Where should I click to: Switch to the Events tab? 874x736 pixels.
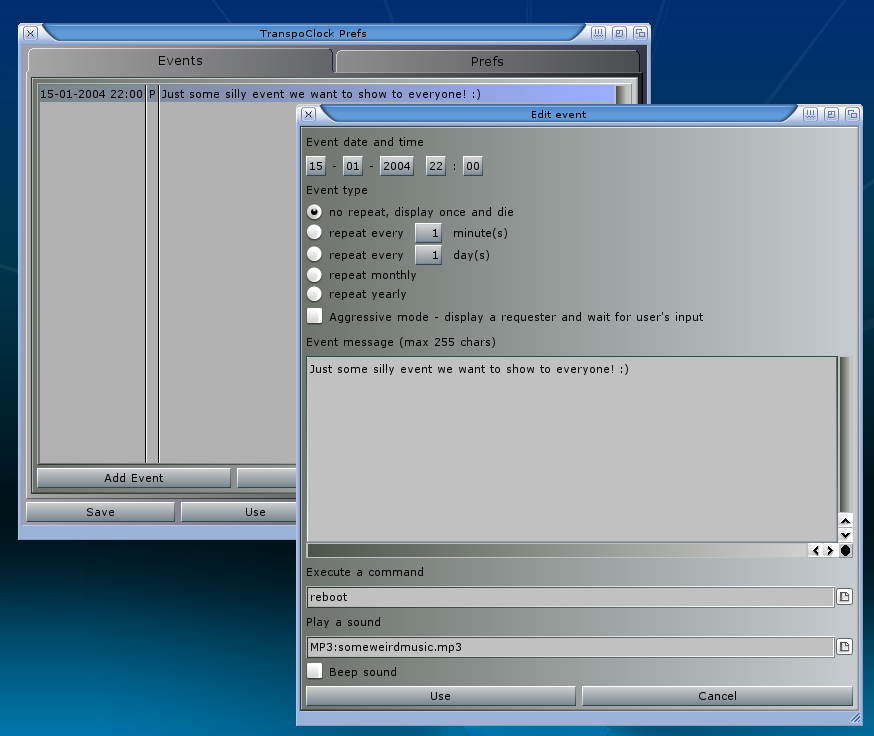(180, 61)
